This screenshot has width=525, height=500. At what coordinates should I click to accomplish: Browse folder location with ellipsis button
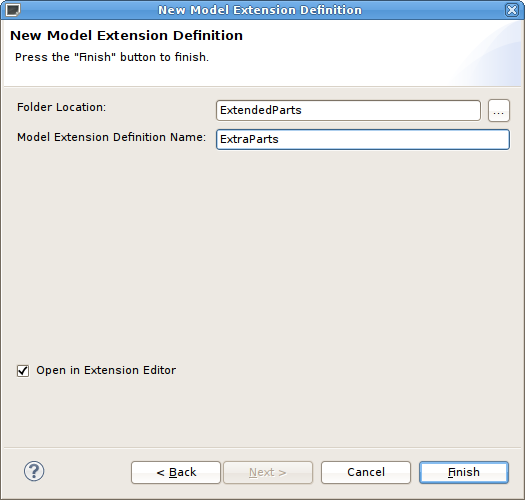pyautogui.click(x=499, y=111)
